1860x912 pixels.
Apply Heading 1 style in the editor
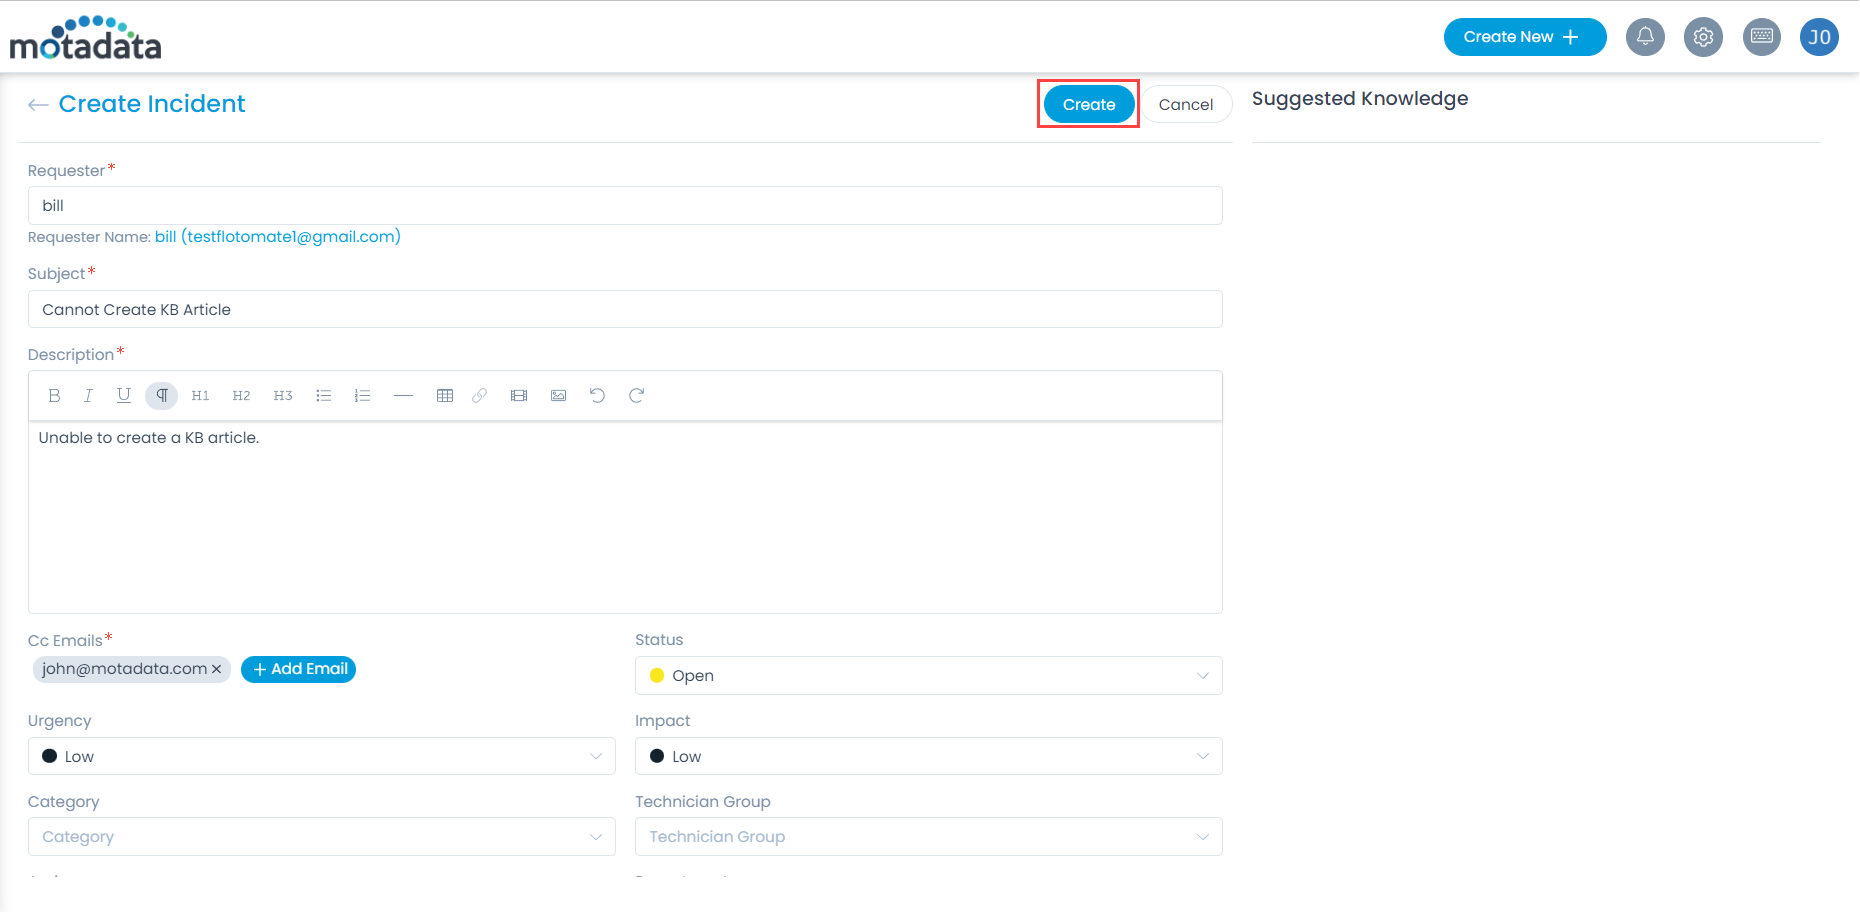pos(200,395)
